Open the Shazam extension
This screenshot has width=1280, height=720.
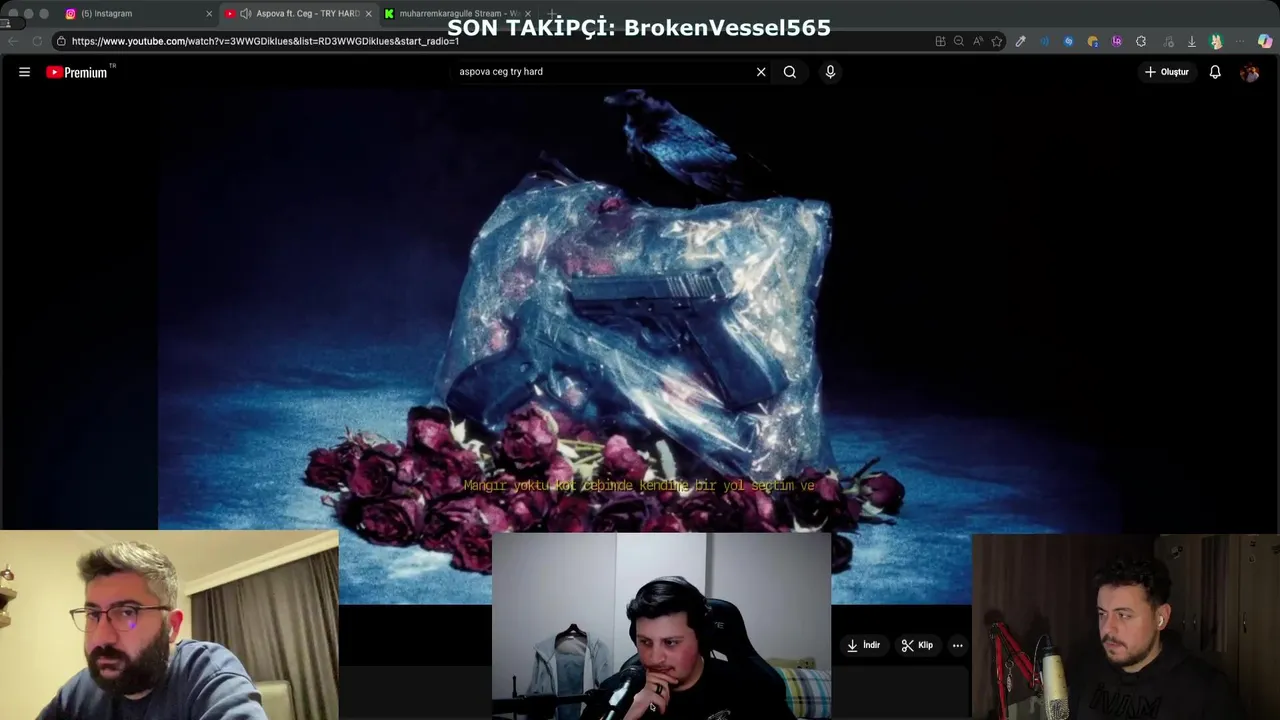pos(1069,41)
